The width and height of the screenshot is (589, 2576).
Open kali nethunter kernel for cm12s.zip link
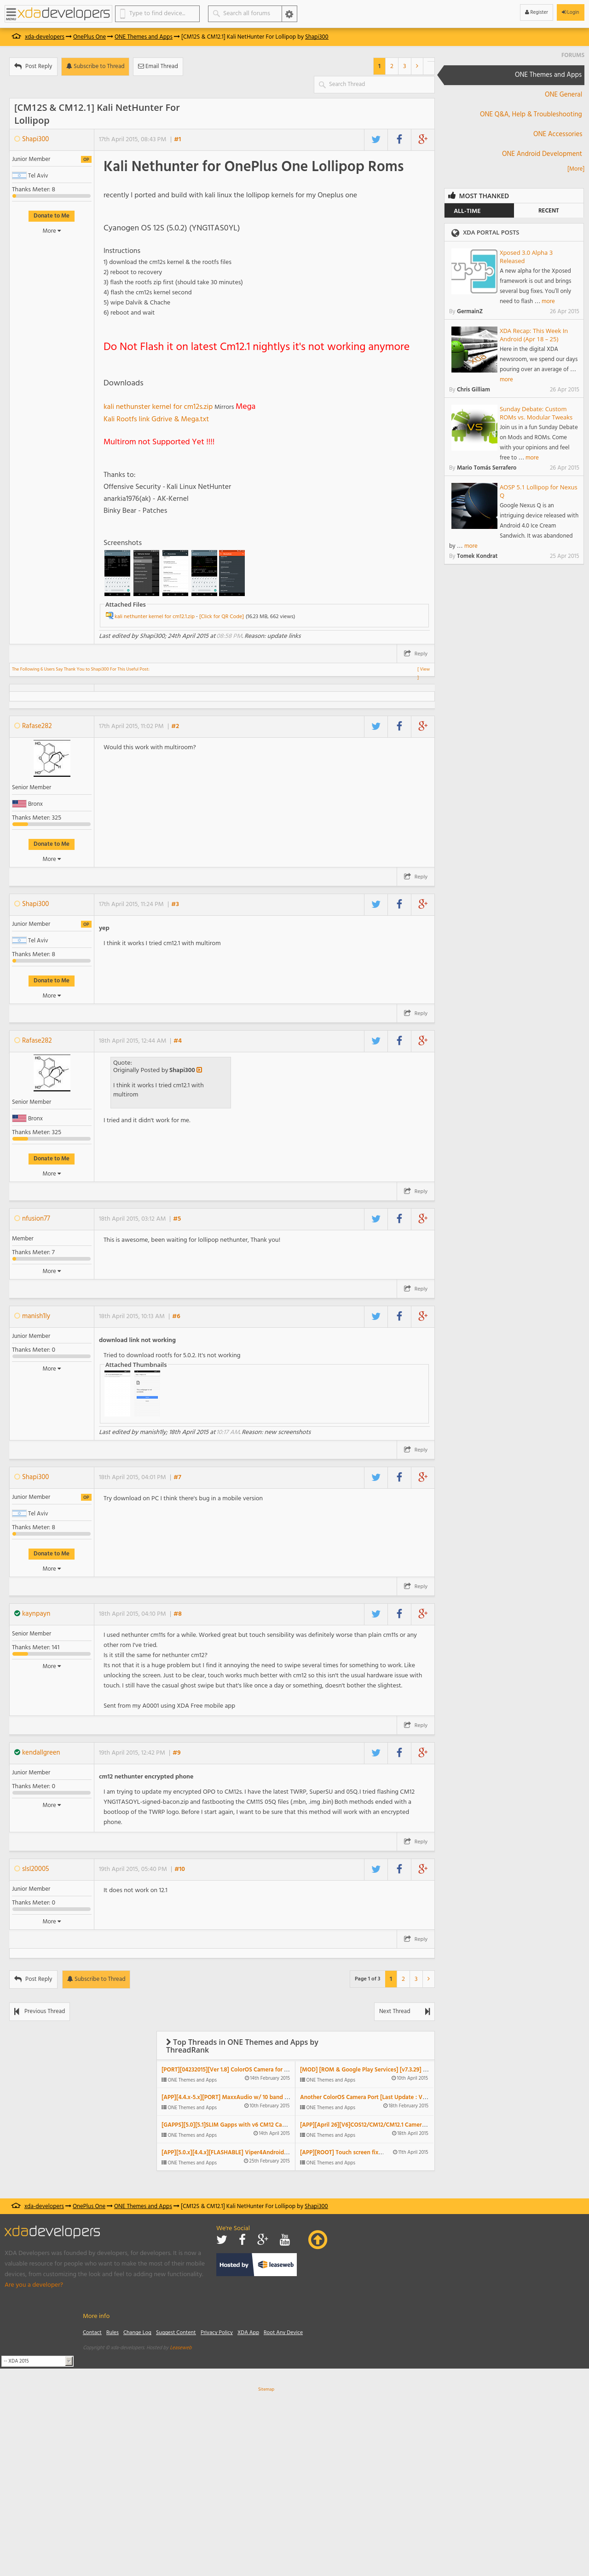point(158,406)
